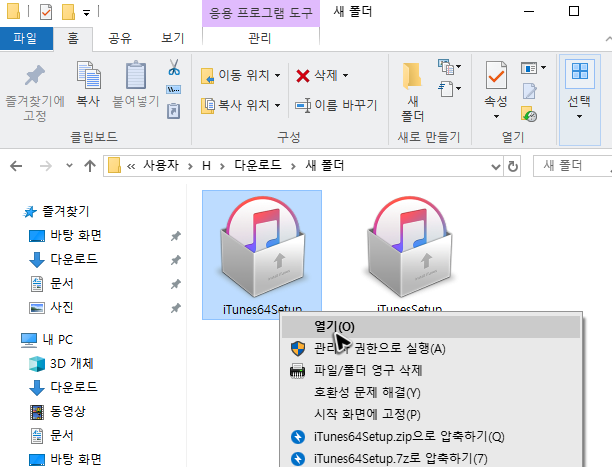Viewport: 612px width, 467px height.
Task: Switch to the 공유 tab
Action: coord(120,38)
